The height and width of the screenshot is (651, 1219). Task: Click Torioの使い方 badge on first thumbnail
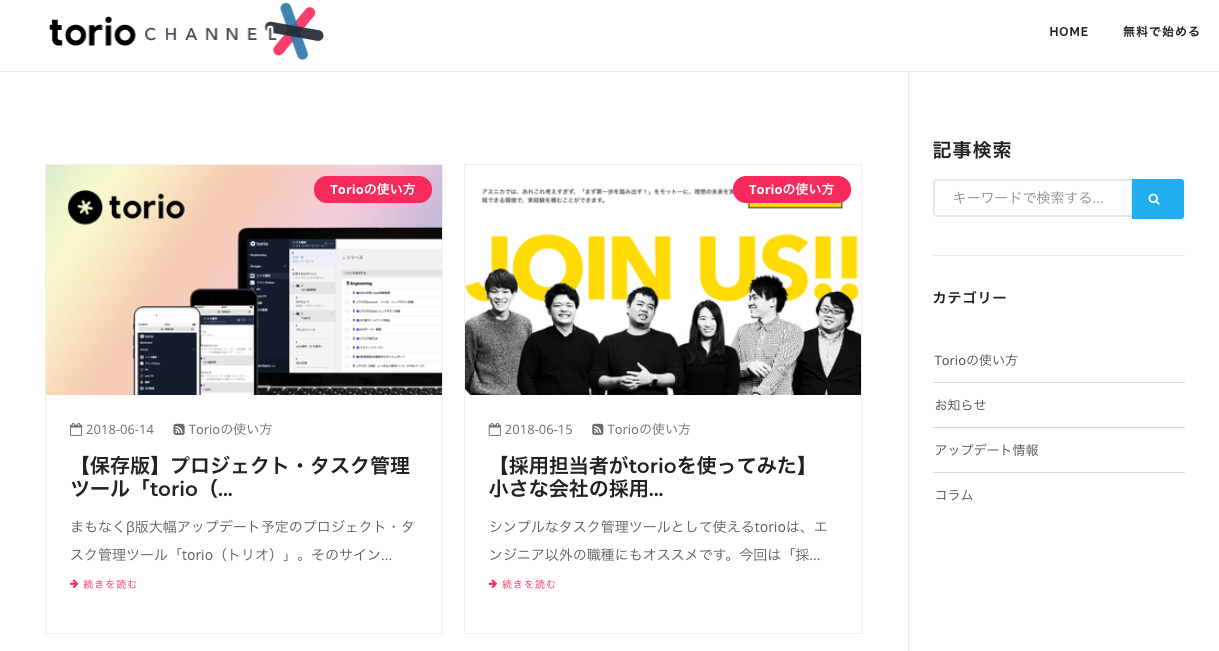coord(373,189)
